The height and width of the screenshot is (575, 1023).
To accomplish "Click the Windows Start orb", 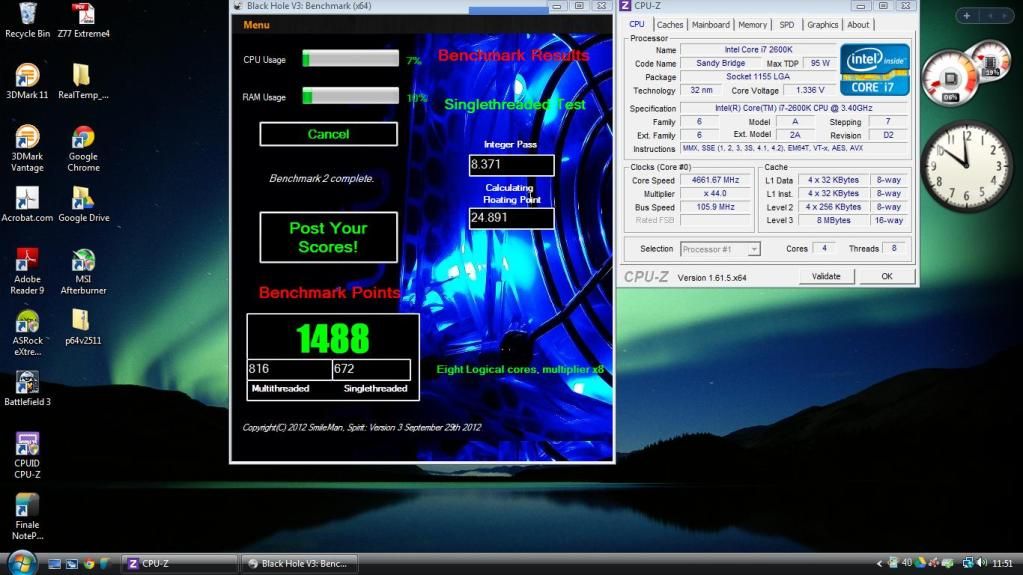I will 22,563.
